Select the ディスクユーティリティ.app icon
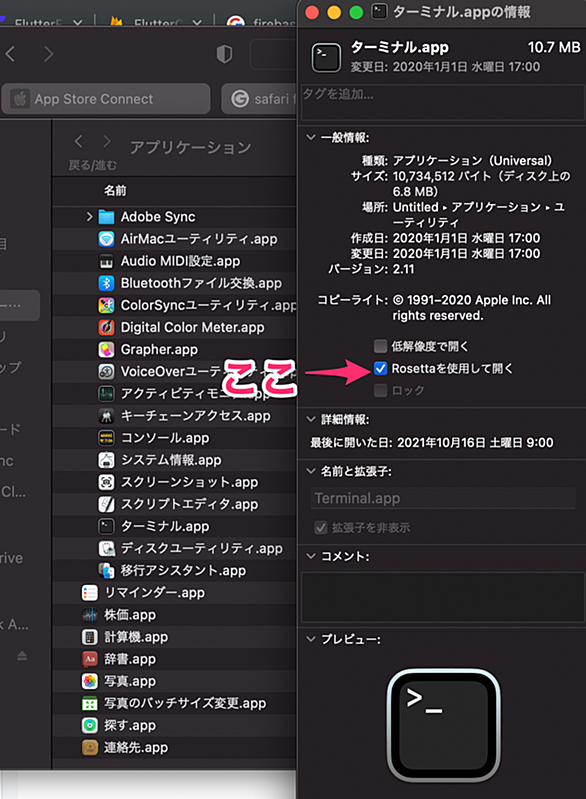The image size is (586, 799). click(x=106, y=548)
